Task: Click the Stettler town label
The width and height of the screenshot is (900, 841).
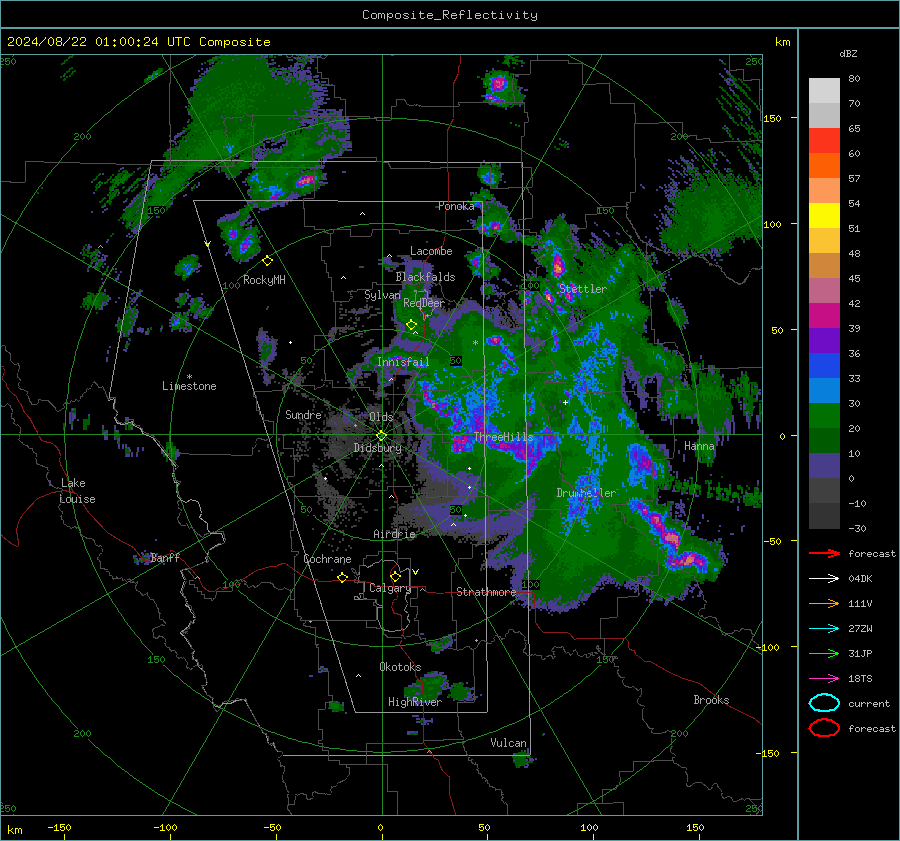Action: tap(583, 289)
